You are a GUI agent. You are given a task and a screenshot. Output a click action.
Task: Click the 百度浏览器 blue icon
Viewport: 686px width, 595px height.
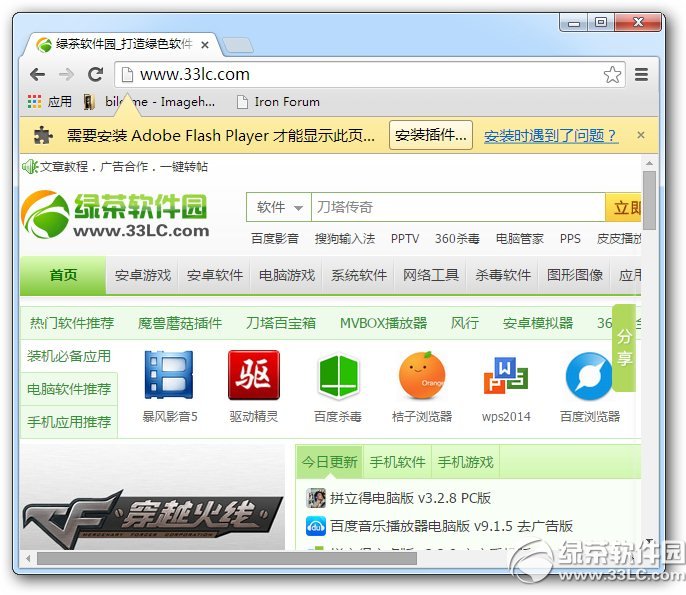point(589,376)
